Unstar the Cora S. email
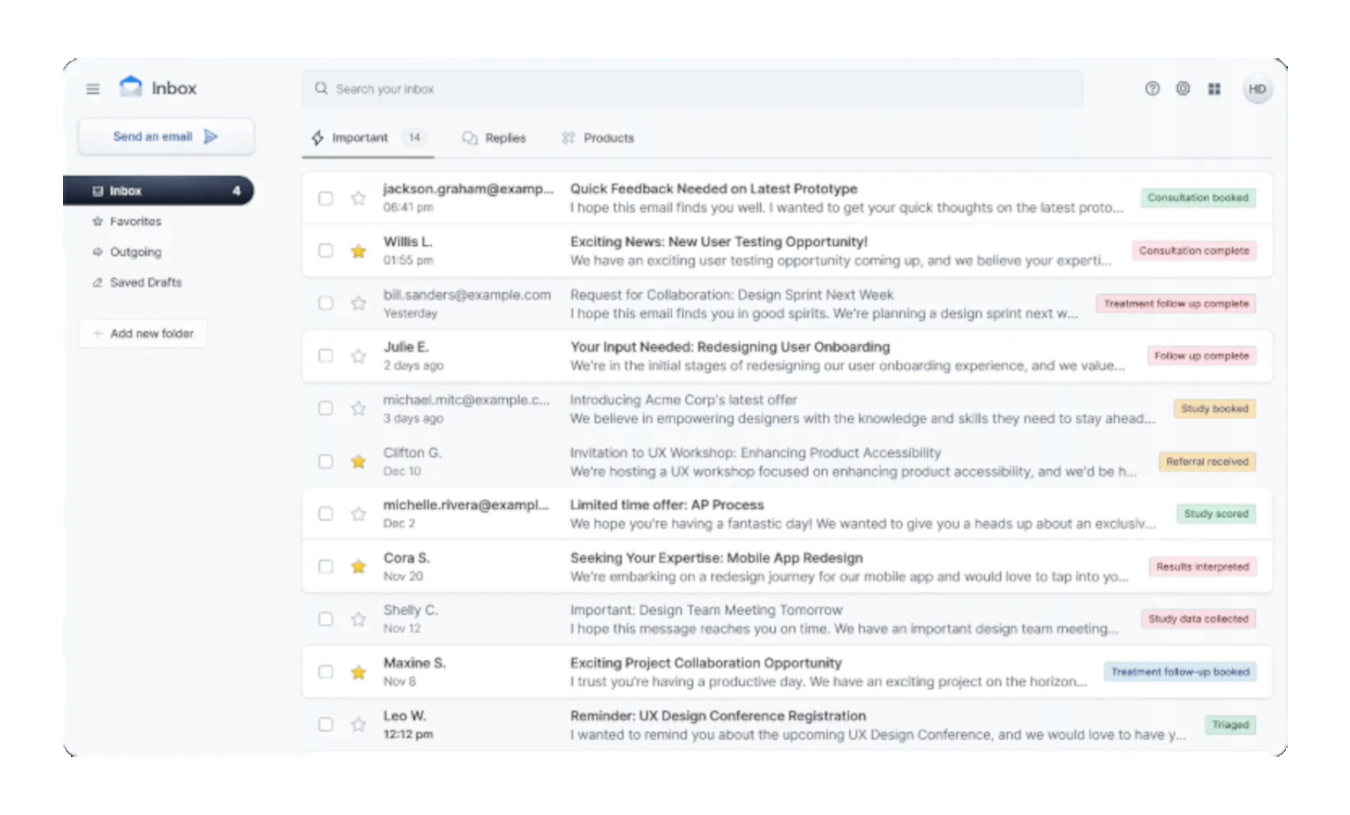This screenshot has height=815, width=1350. [x=358, y=566]
